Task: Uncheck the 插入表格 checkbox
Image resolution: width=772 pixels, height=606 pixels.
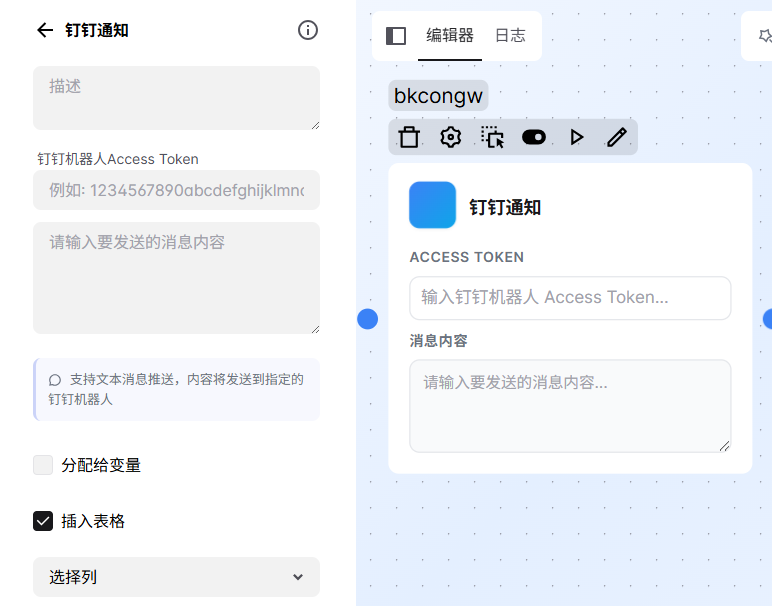Action: pos(43,521)
